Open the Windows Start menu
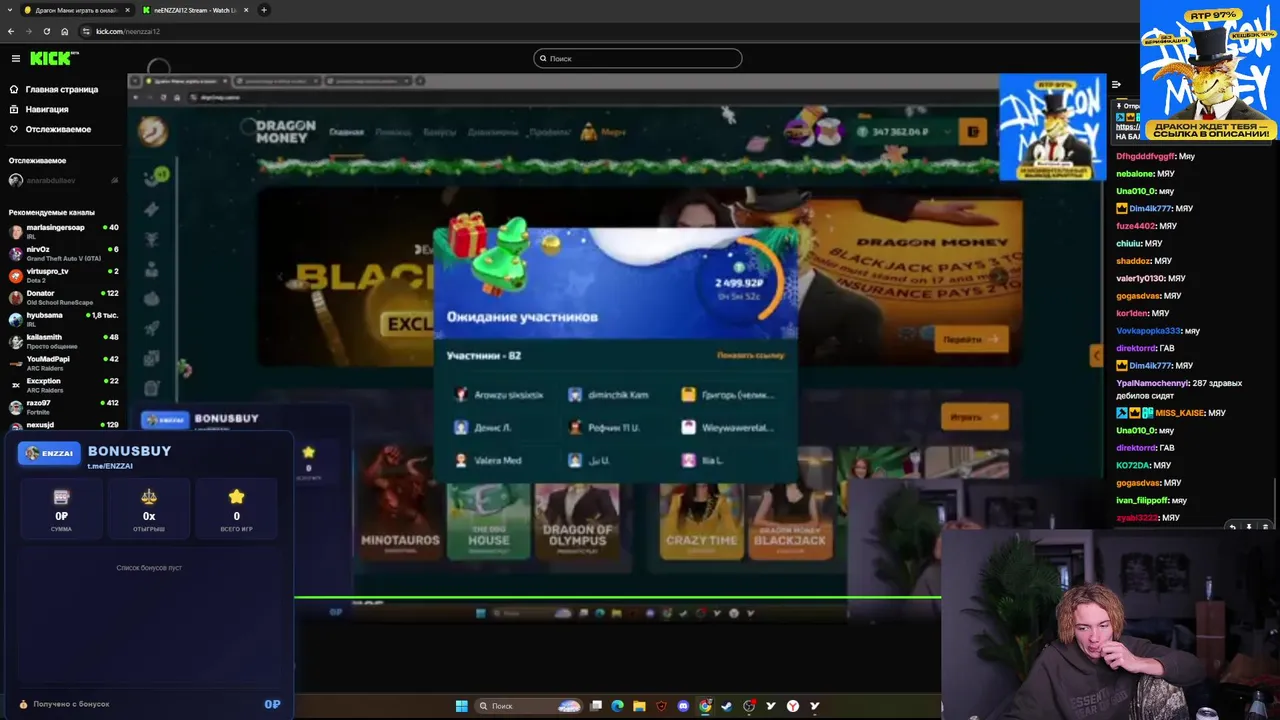1280x720 pixels. tap(461, 706)
